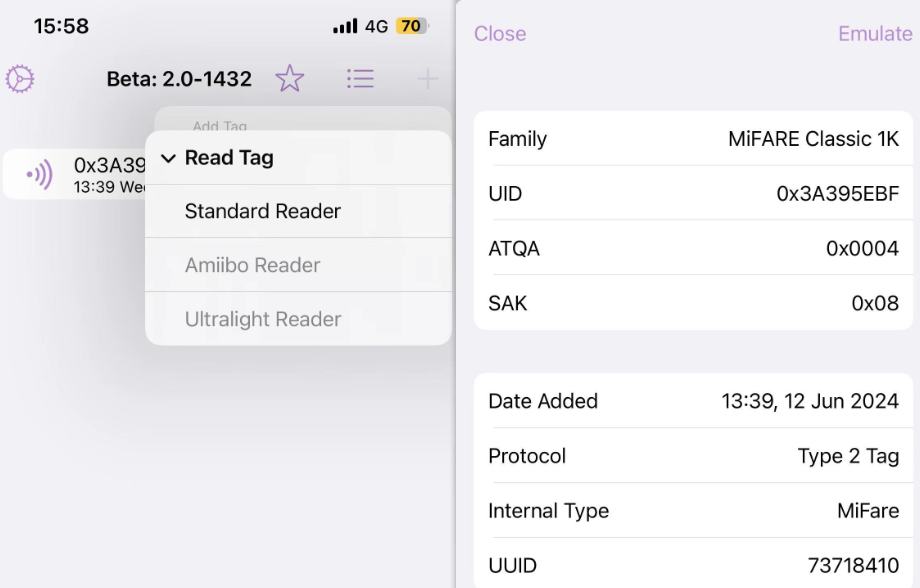Collapse the Read Tag chevron

point(168,158)
